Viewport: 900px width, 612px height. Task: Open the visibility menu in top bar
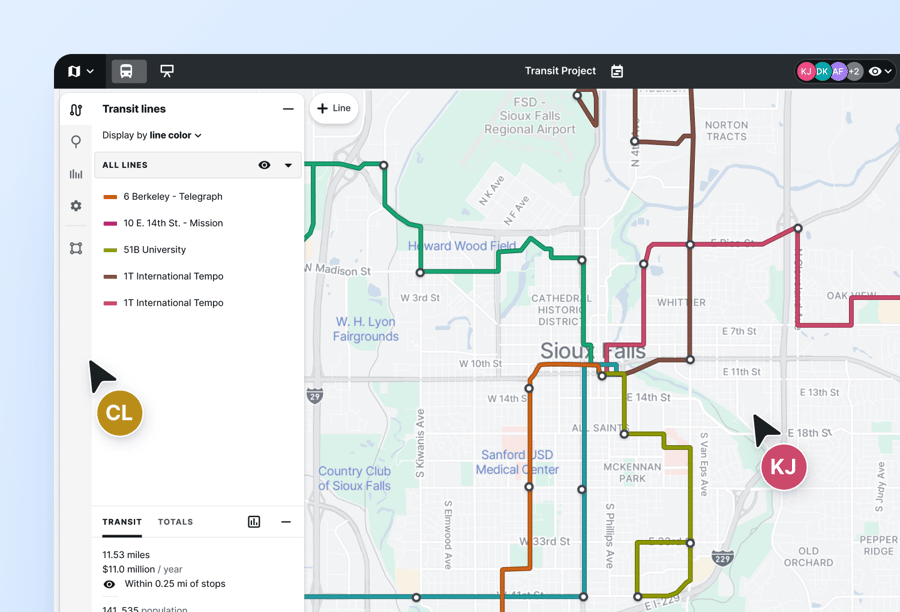click(880, 71)
